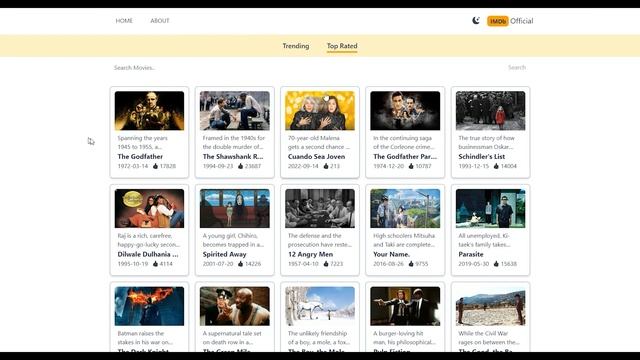Click the release date 1994-09-23
The height and width of the screenshot is (360, 640).
(218, 166)
